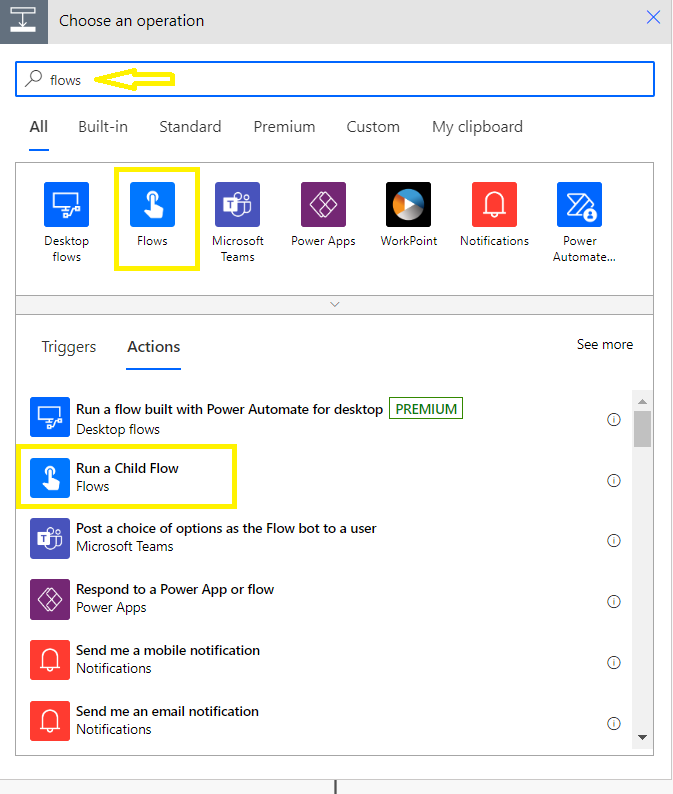673x794 pixels.
Task: Click the search magnifier icon
Action: pos(33,78)
